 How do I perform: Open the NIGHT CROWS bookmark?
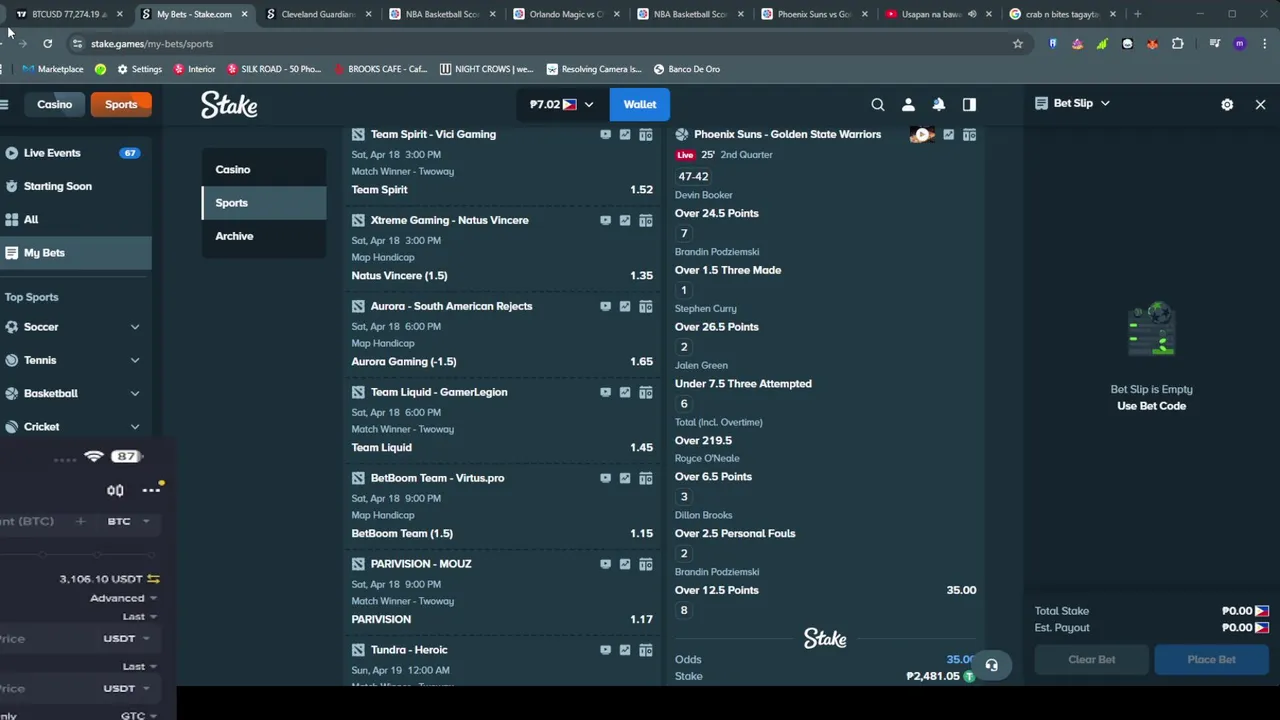487,69
